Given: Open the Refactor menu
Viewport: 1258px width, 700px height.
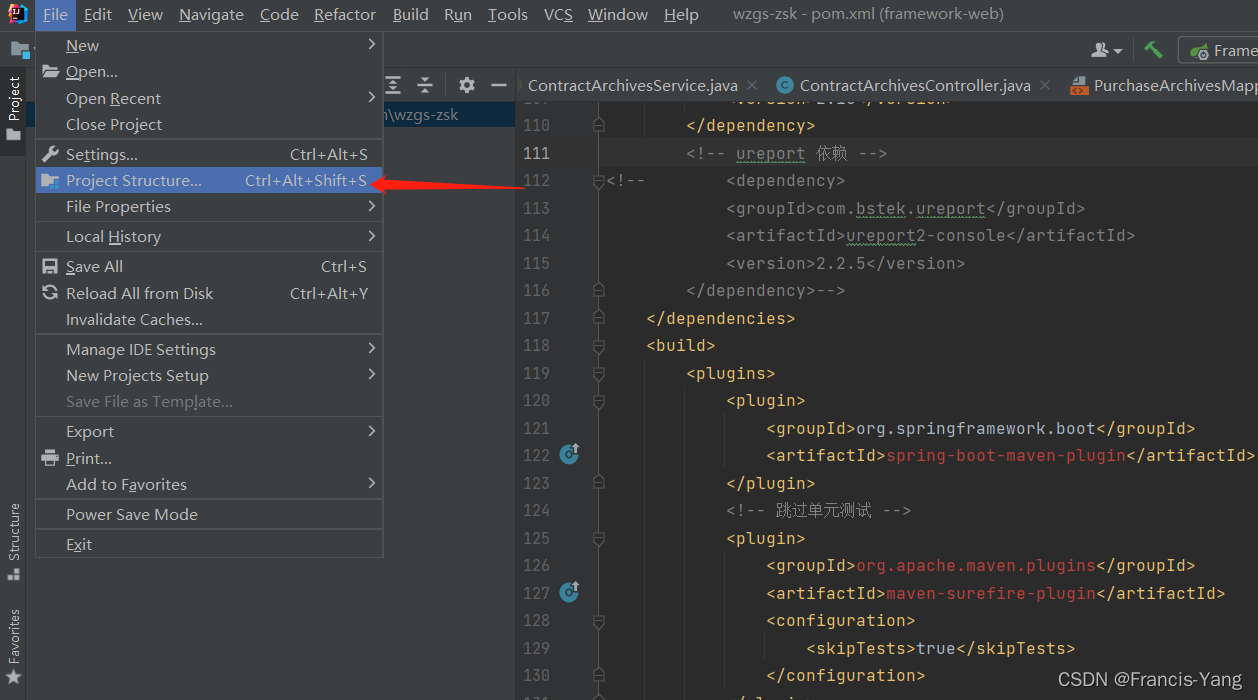Looking at the screenshot, I should pyautogui.click(x=345, y=14).
